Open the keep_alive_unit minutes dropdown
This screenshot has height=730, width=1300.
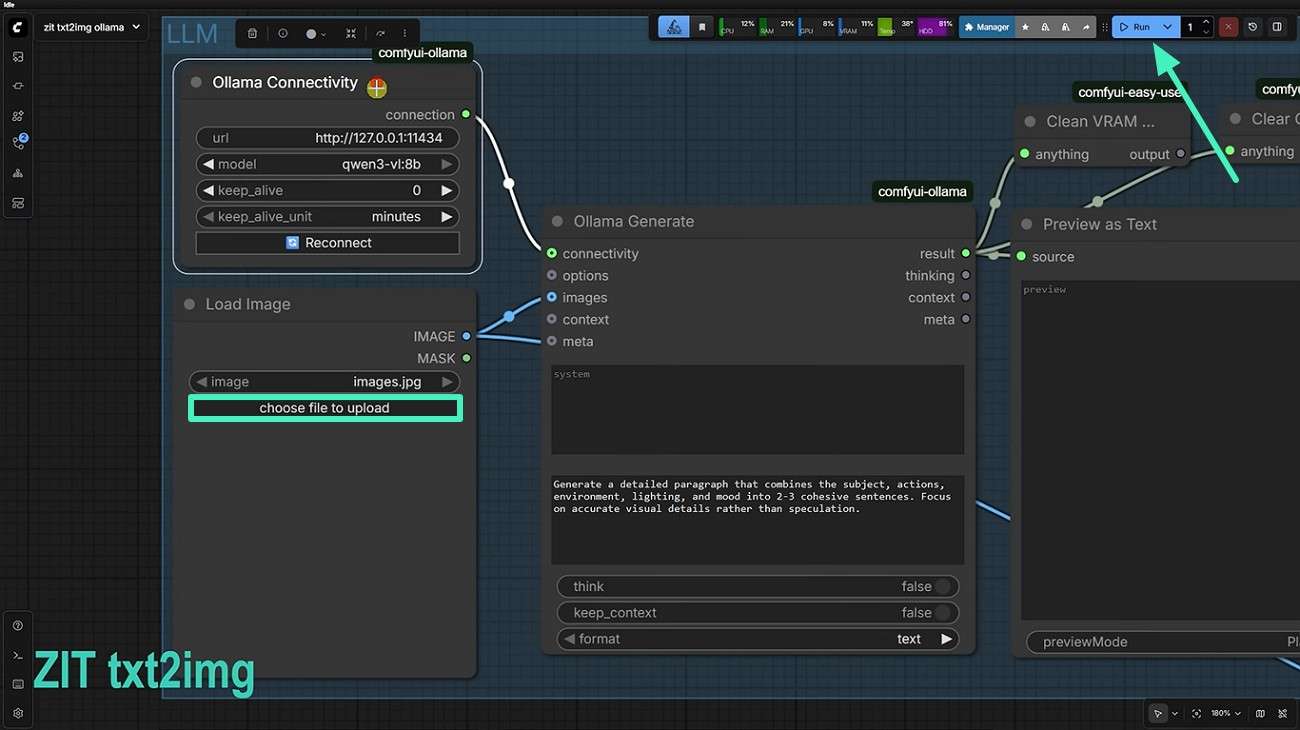(327, 216)
